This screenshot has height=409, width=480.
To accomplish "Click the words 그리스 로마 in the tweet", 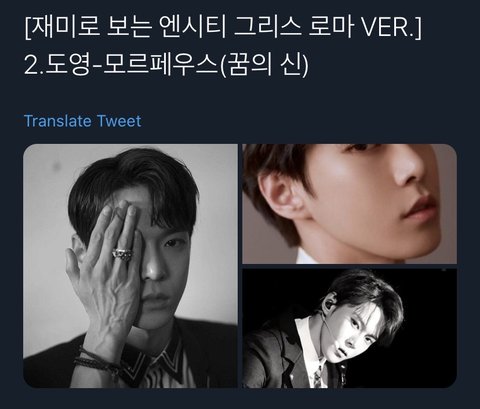I will click(x=293, y=28).
